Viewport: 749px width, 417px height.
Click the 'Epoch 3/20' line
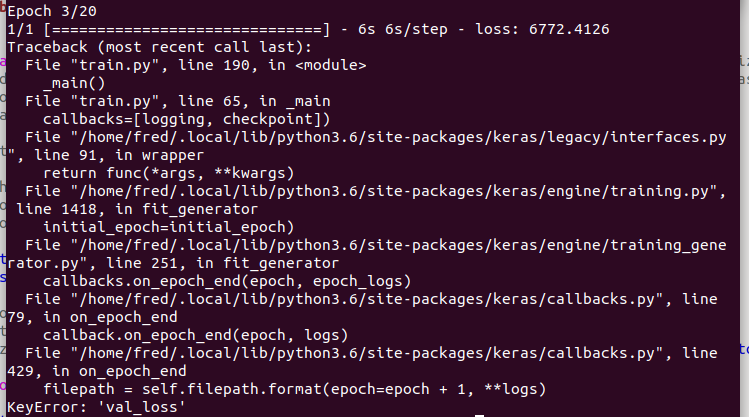(52, 11)
